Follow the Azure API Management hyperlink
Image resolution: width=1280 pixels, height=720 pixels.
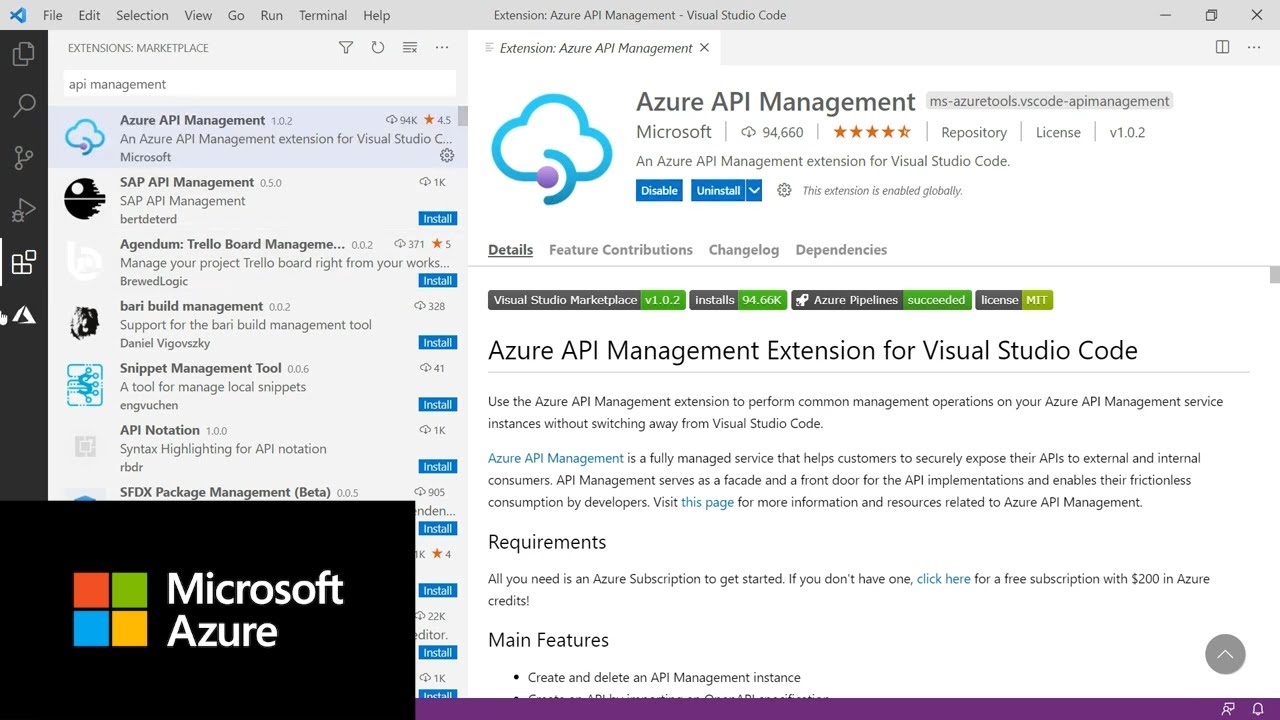click(x=556, y=458)
